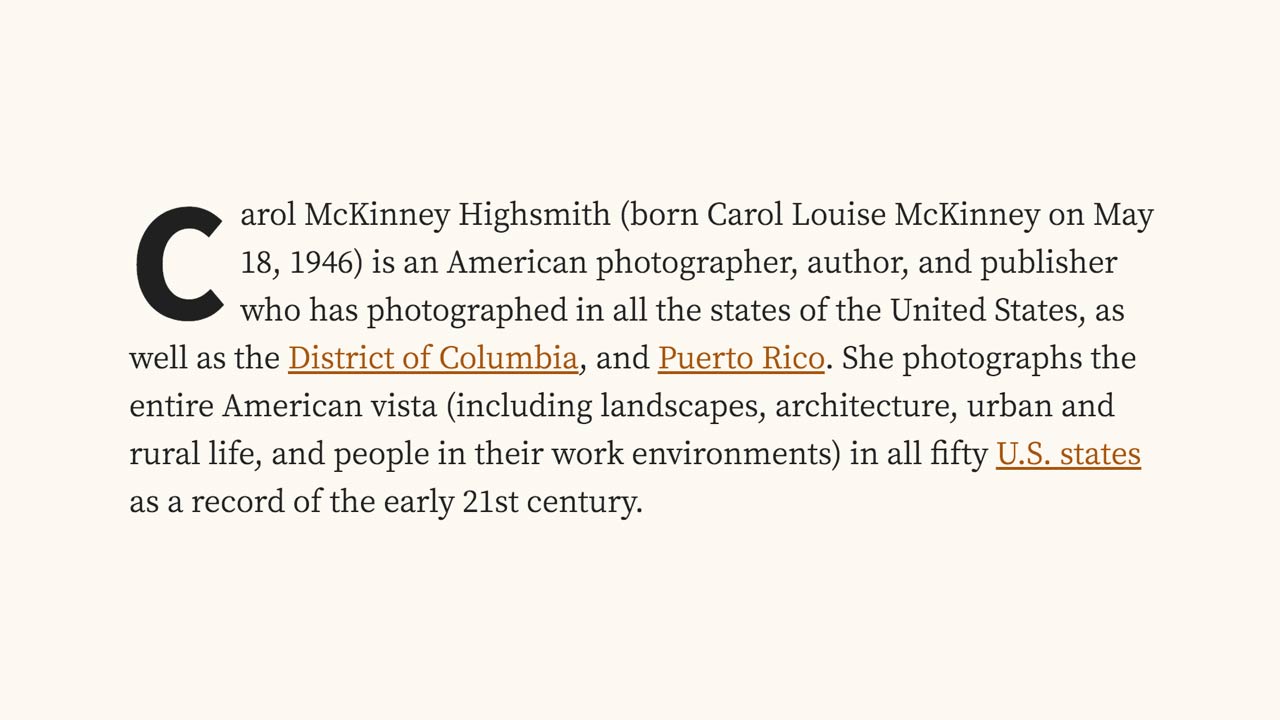Viewport: 1280px width, 720px height.
Task: Click the word landscapes
Action: click(x=683, y=406)
